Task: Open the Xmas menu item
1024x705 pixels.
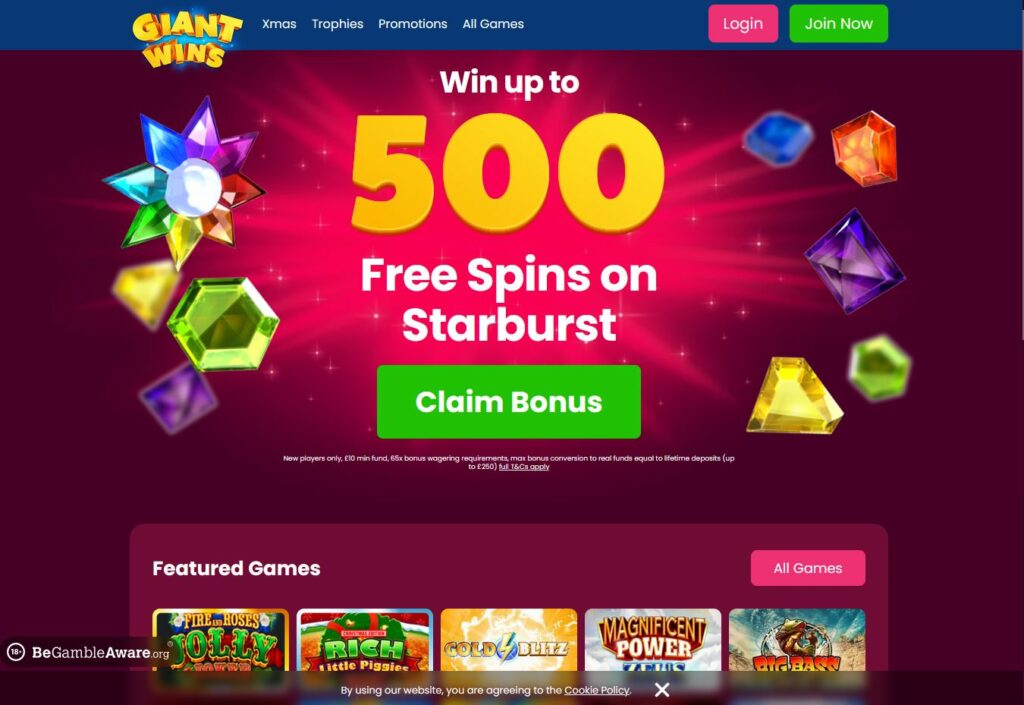Action: click(279, 24)
